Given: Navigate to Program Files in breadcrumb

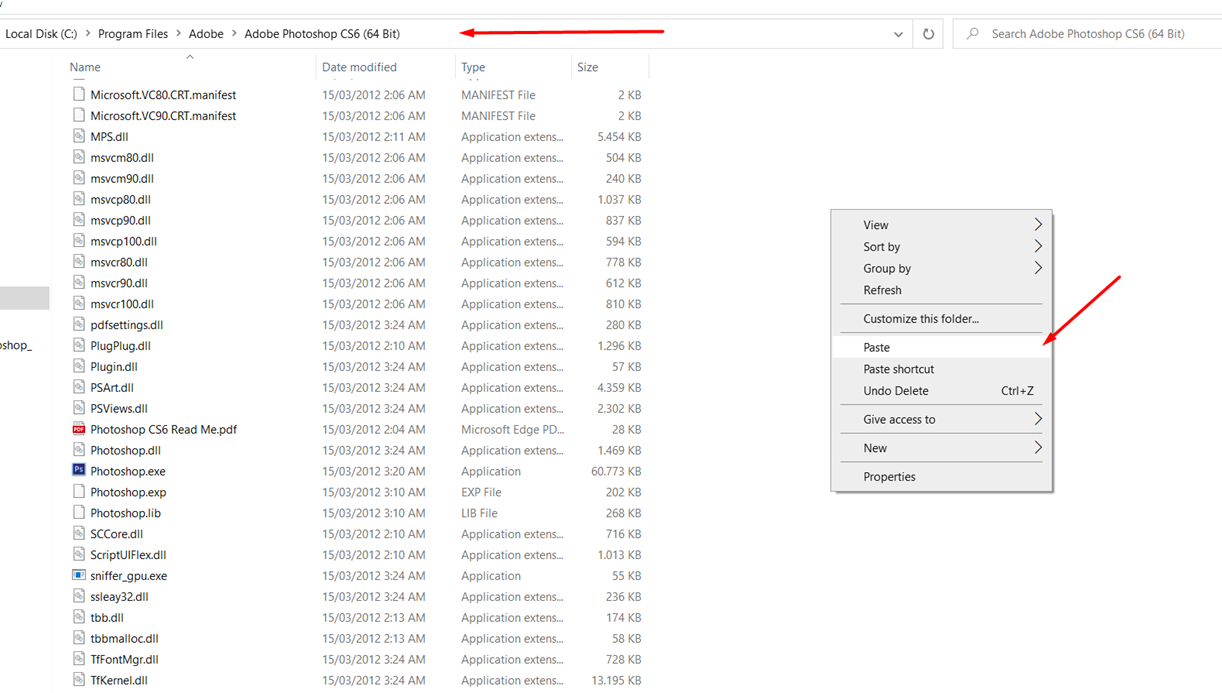Looking at the screenshot, I should tap(133, 34).
